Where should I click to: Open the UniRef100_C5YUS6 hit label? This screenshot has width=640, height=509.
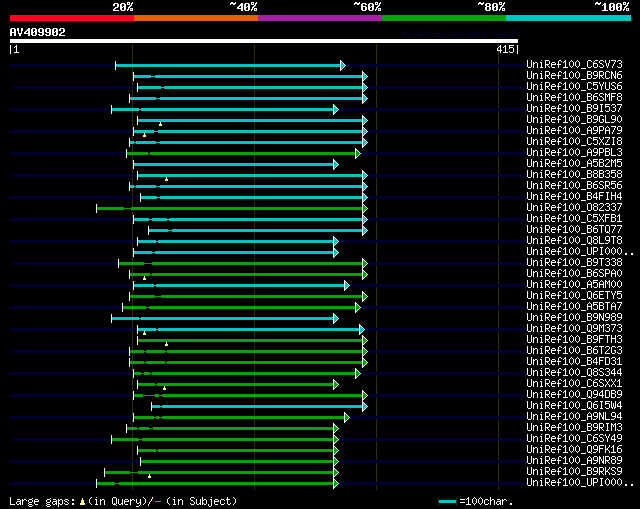click(574, 87)
